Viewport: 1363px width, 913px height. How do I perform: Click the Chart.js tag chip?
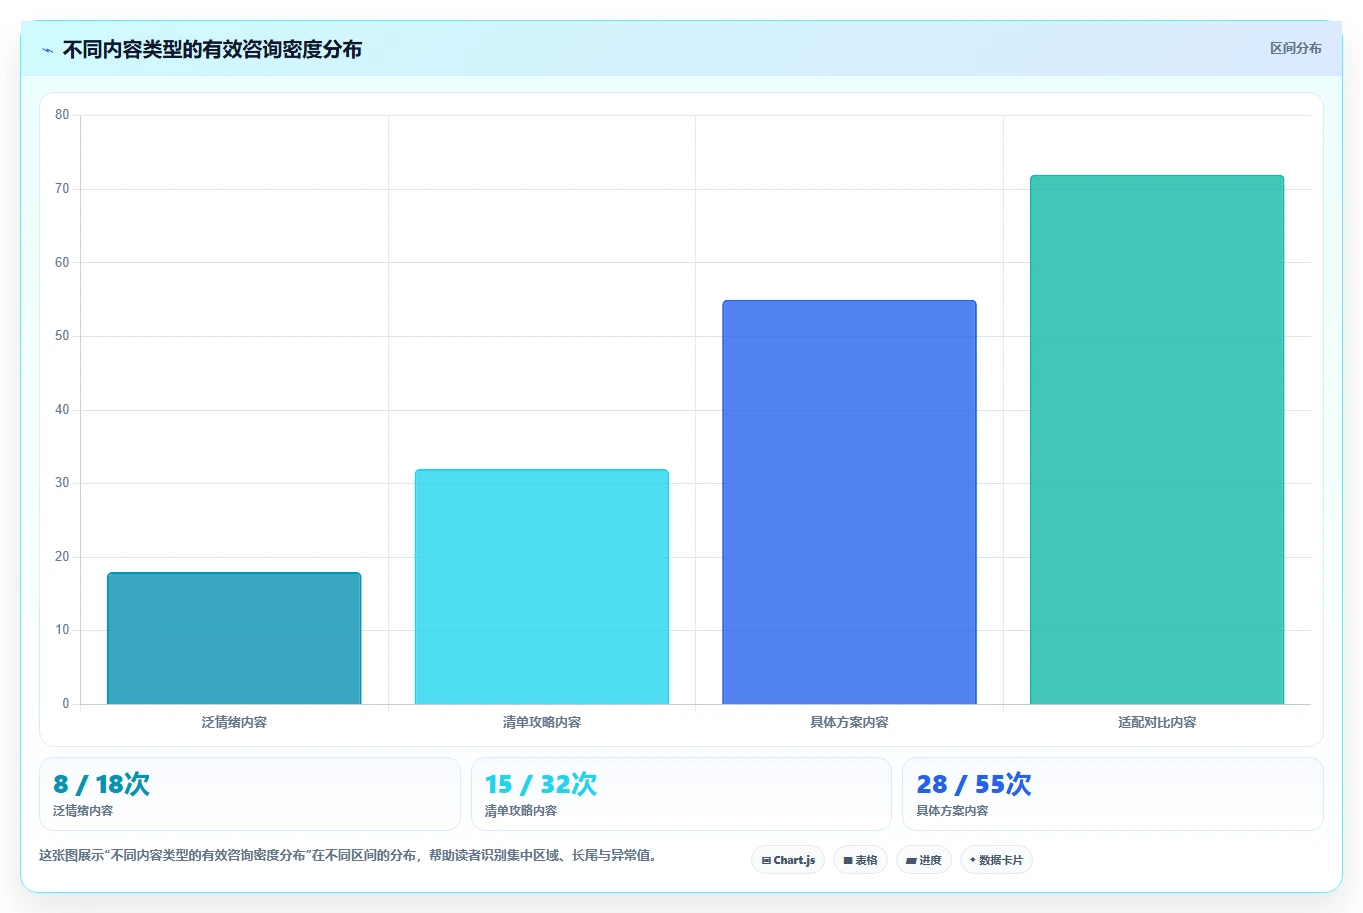788,860
